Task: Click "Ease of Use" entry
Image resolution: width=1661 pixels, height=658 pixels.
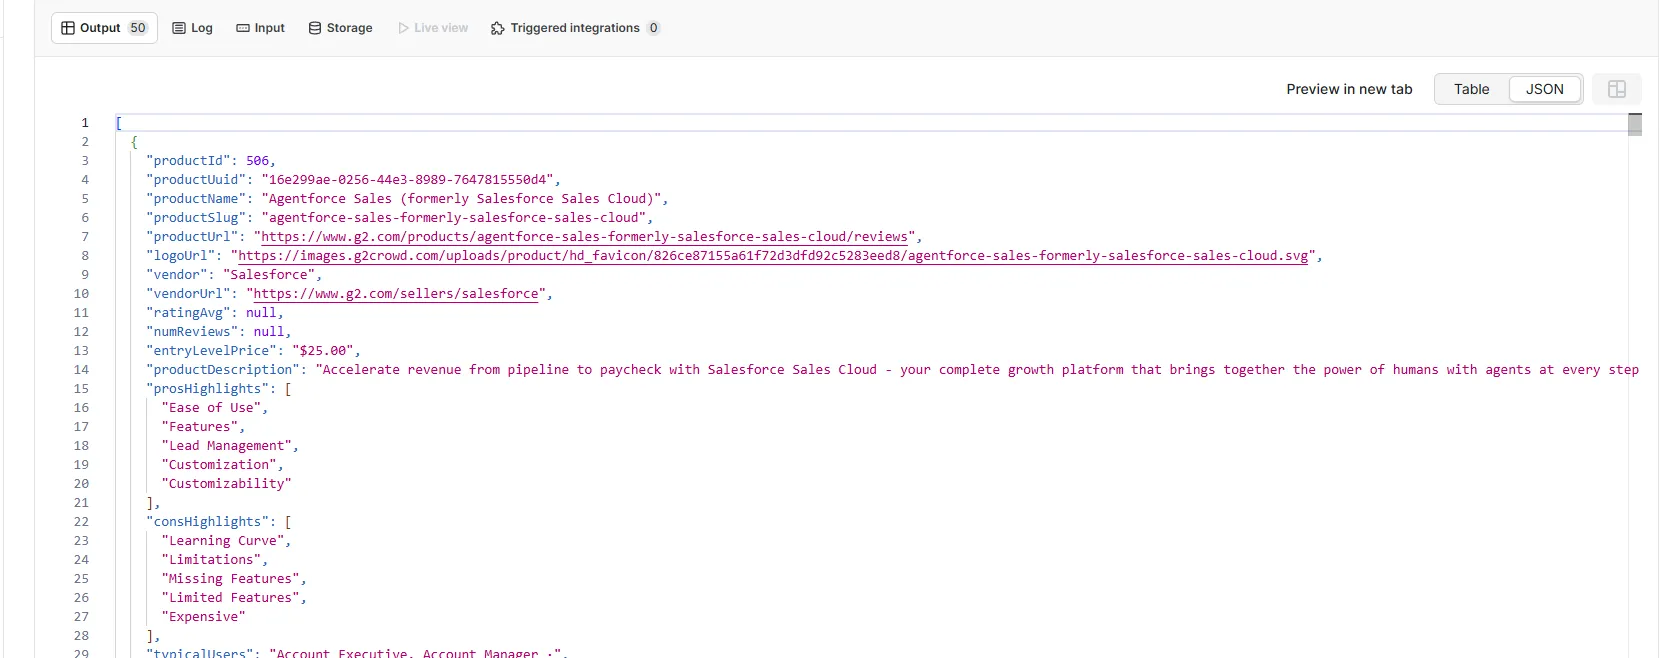Action: coord(211,408)
